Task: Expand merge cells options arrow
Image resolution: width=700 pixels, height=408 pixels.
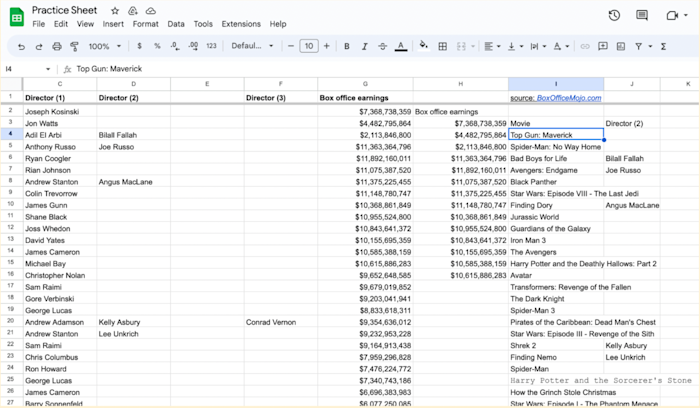Action: point(473,46)
